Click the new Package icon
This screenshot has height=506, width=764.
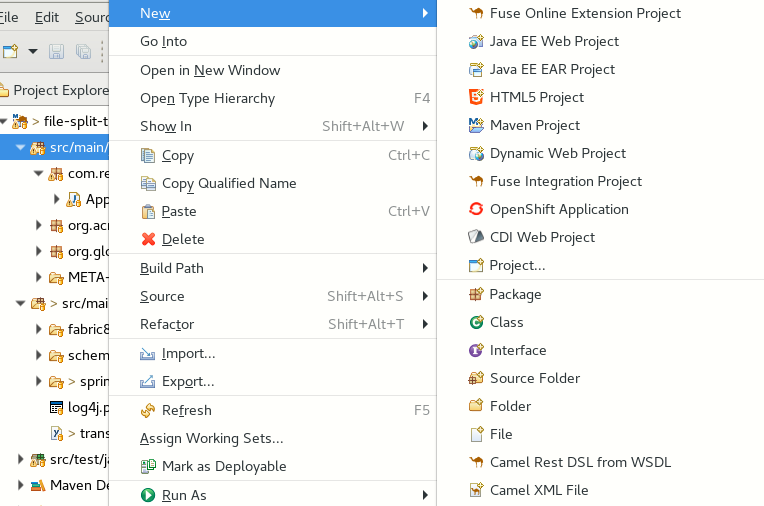pos(476,294)
